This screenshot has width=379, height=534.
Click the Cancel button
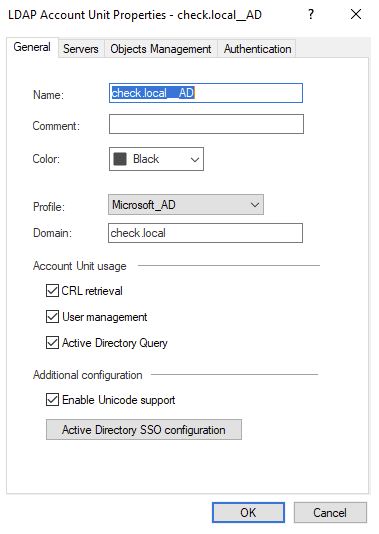coord(330,513)
